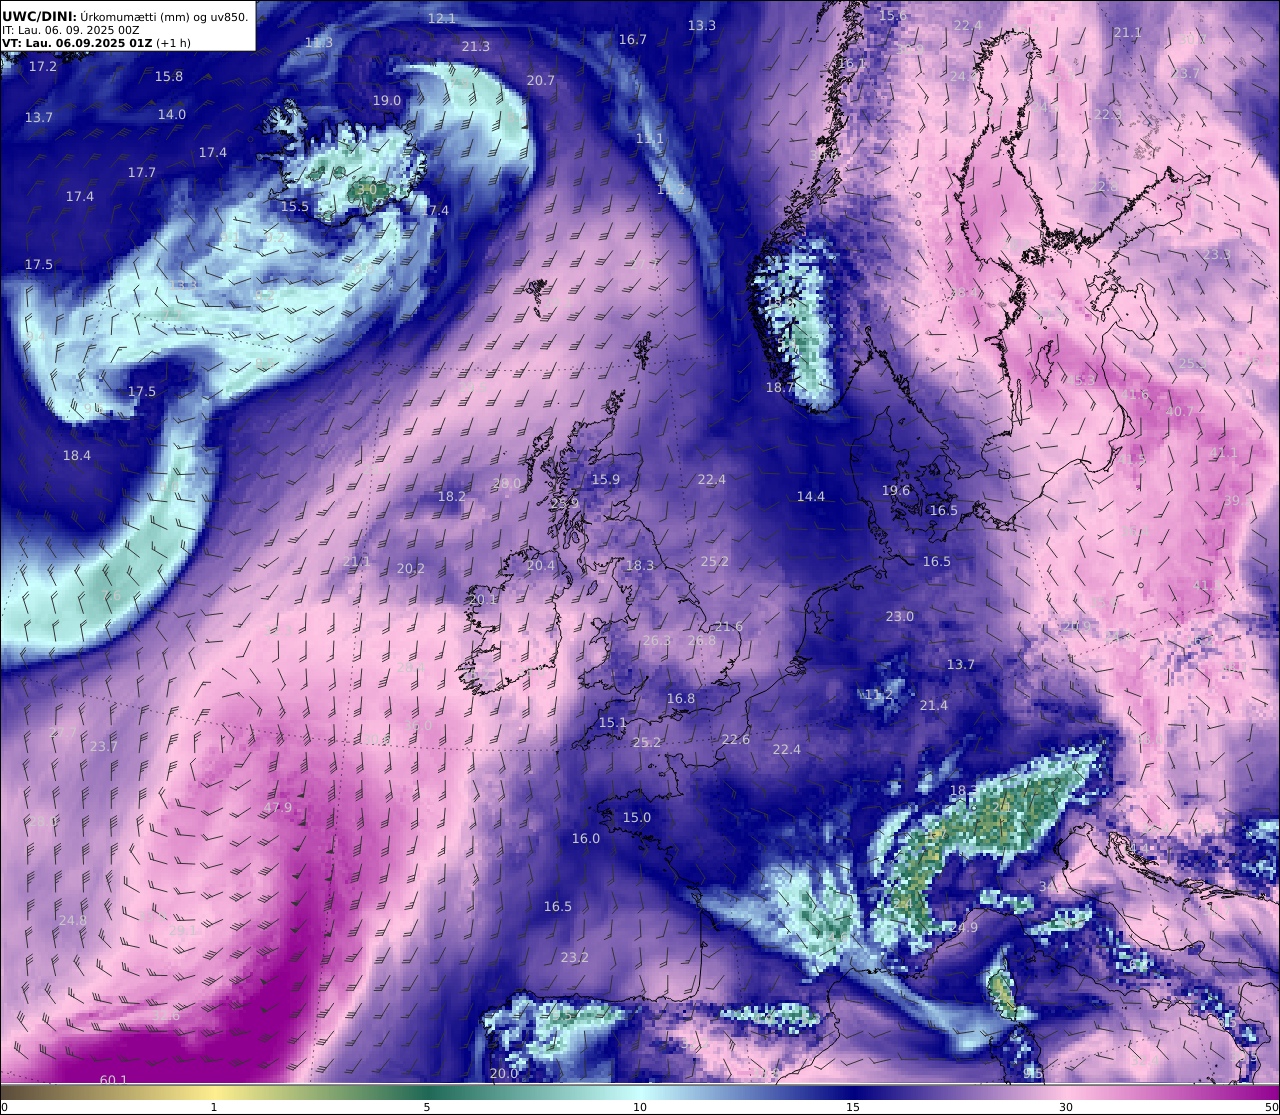This screenshot has height=1115, width=1280.
Task: Click the map value 47.9
Action: point(278,807)
